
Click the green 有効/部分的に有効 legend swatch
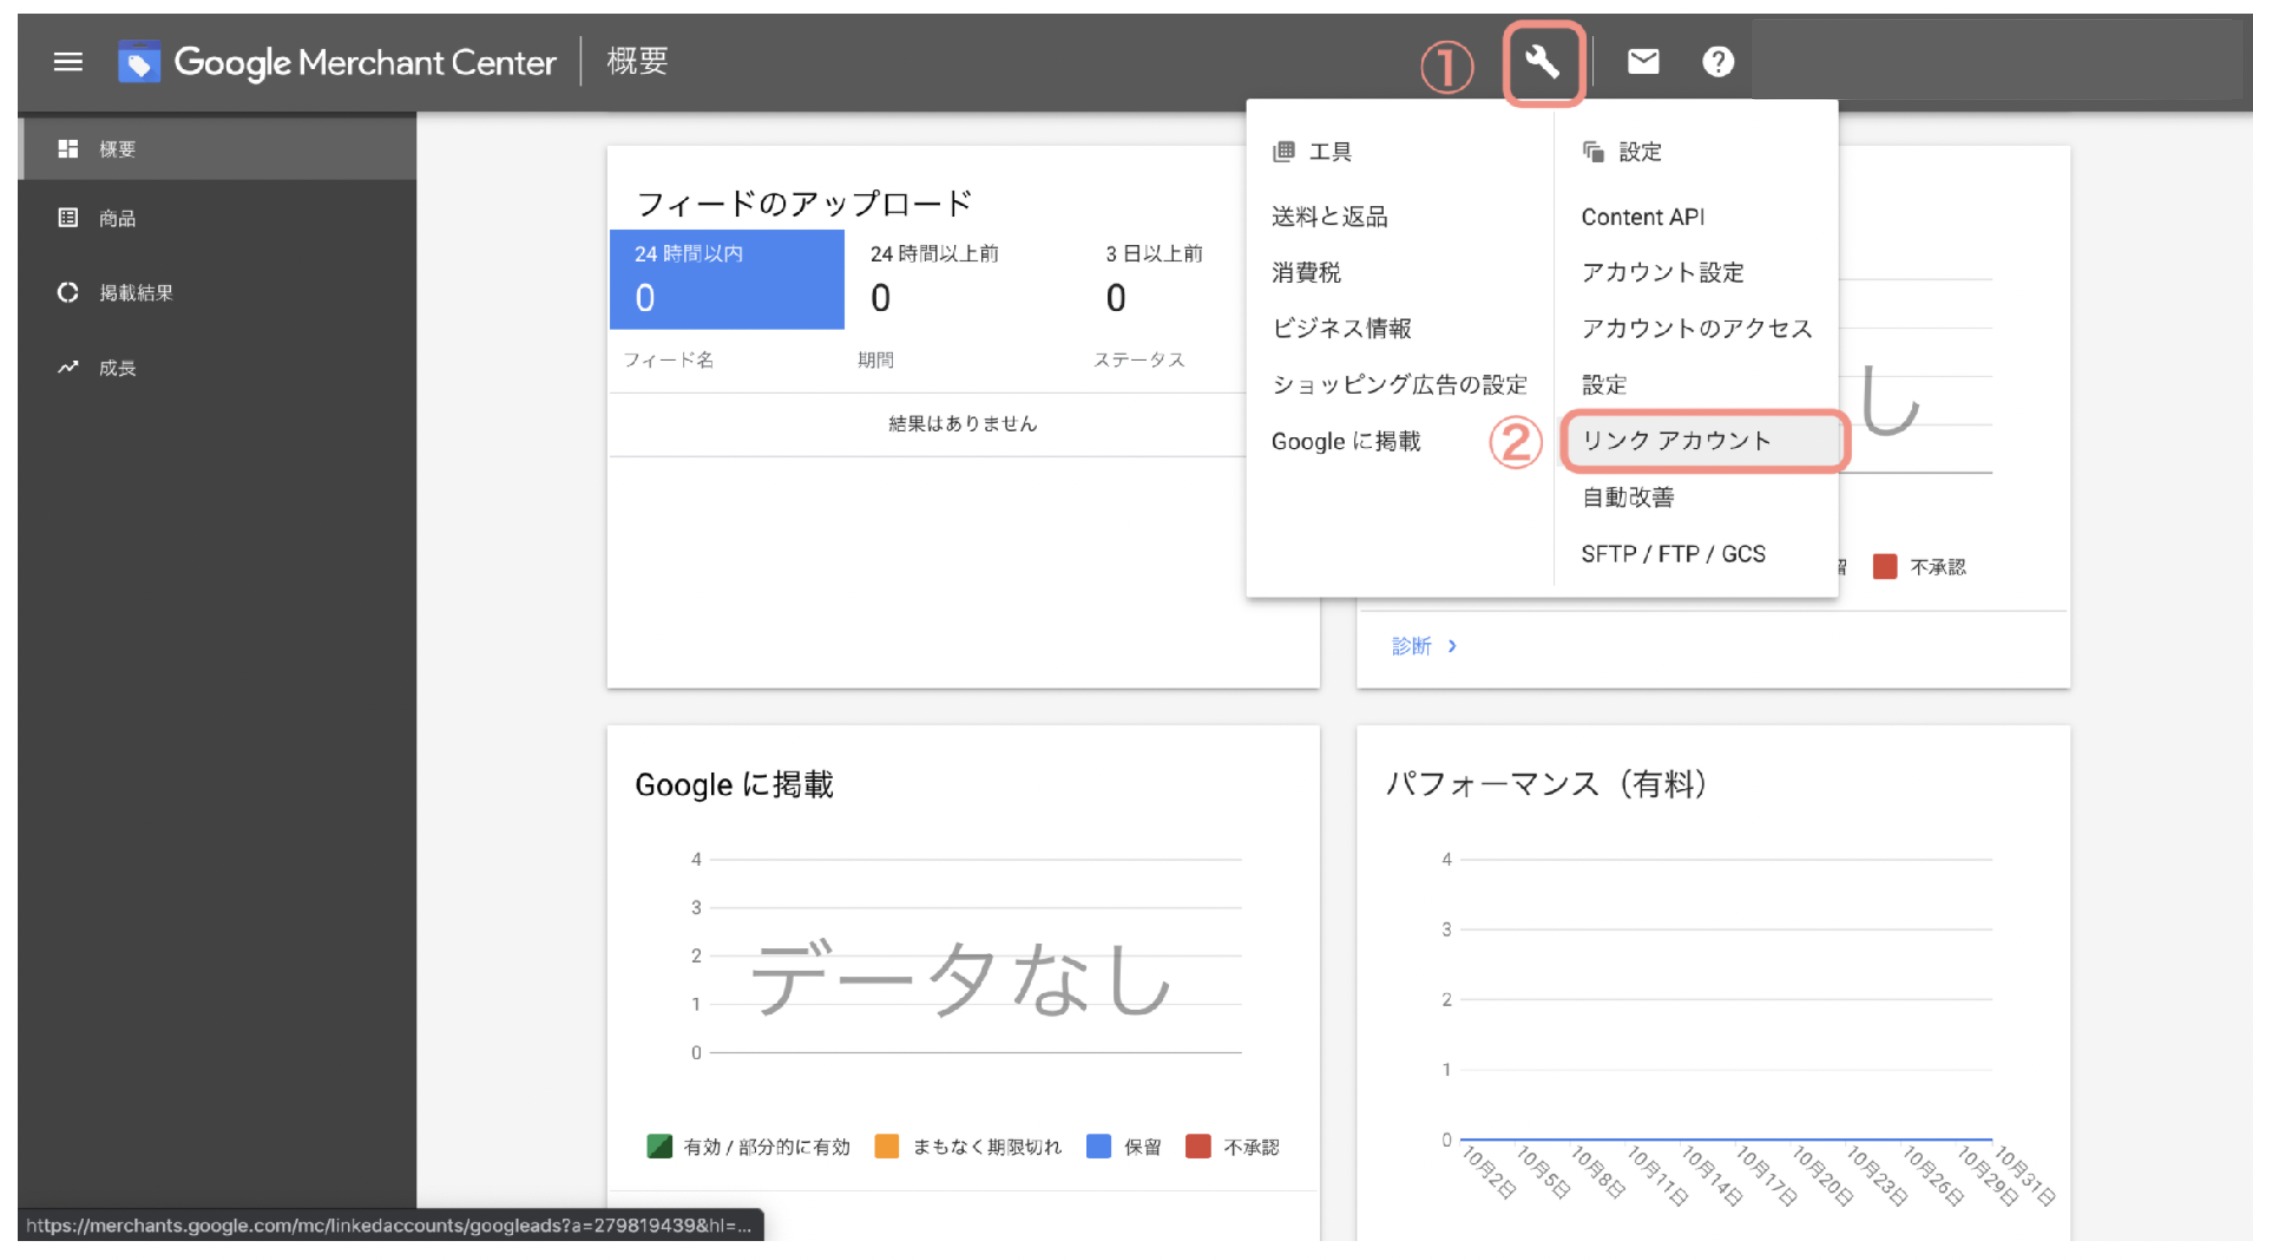coord(660,1147)
